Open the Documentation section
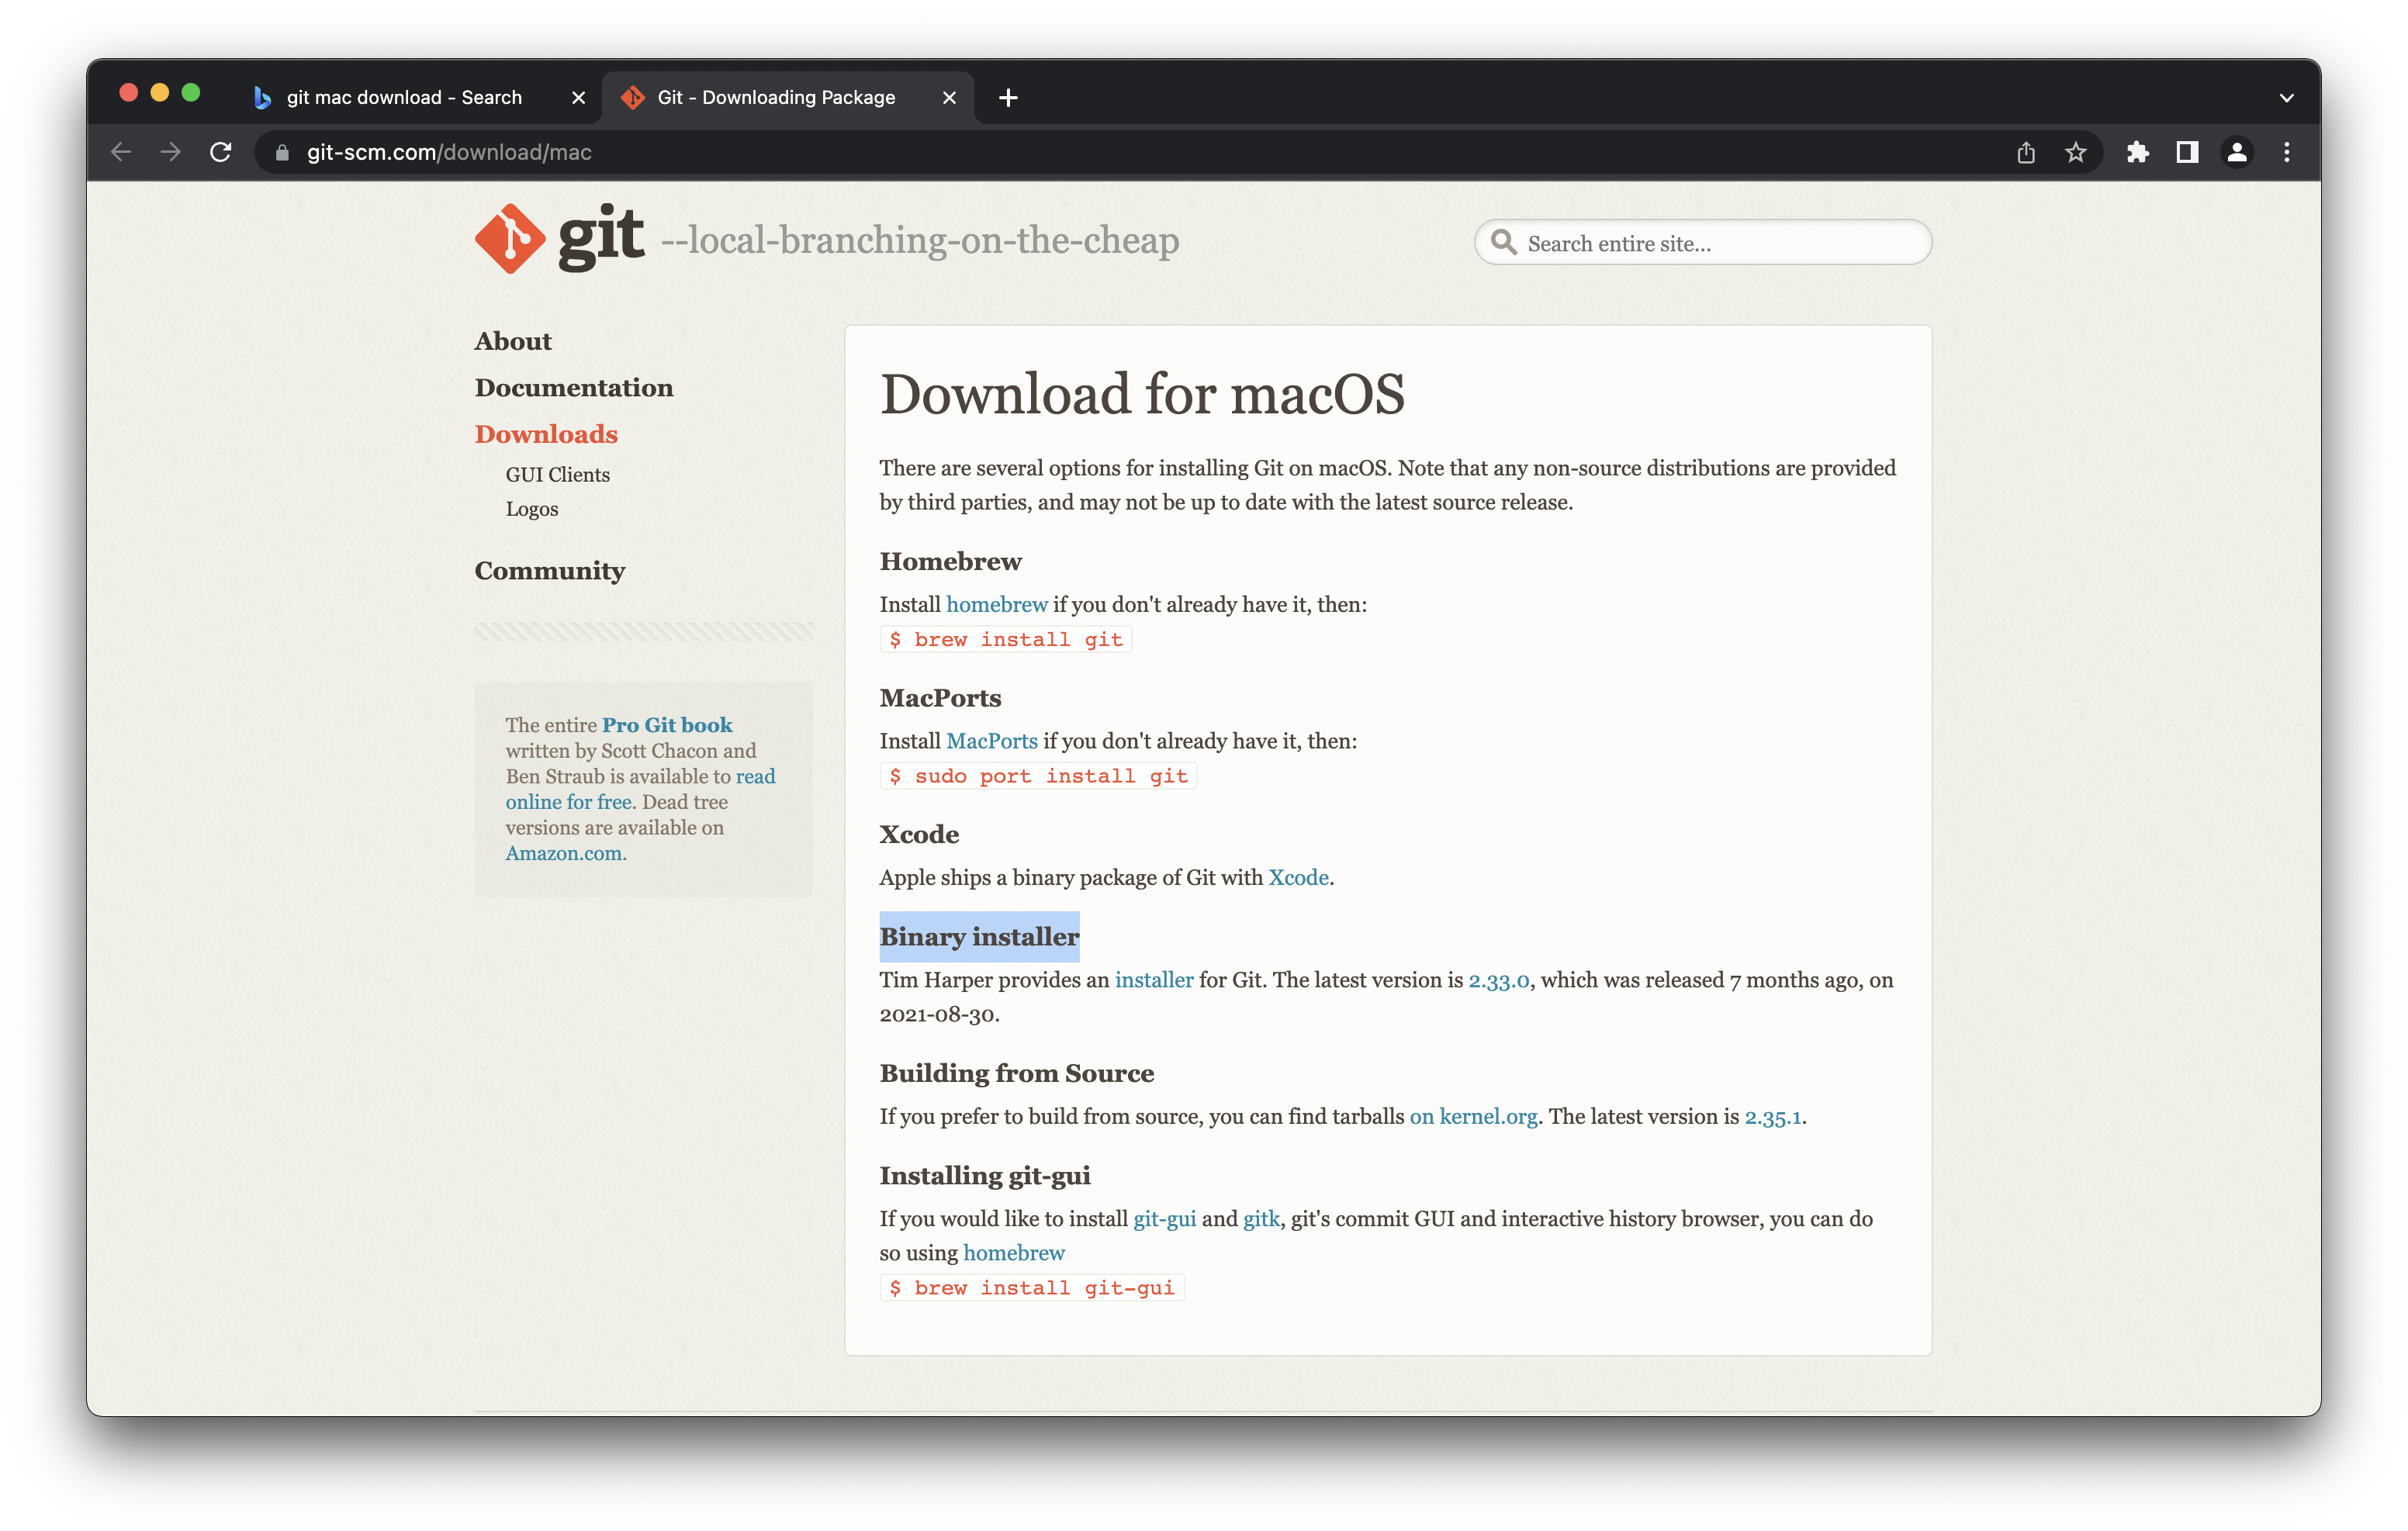 [574, 387]
